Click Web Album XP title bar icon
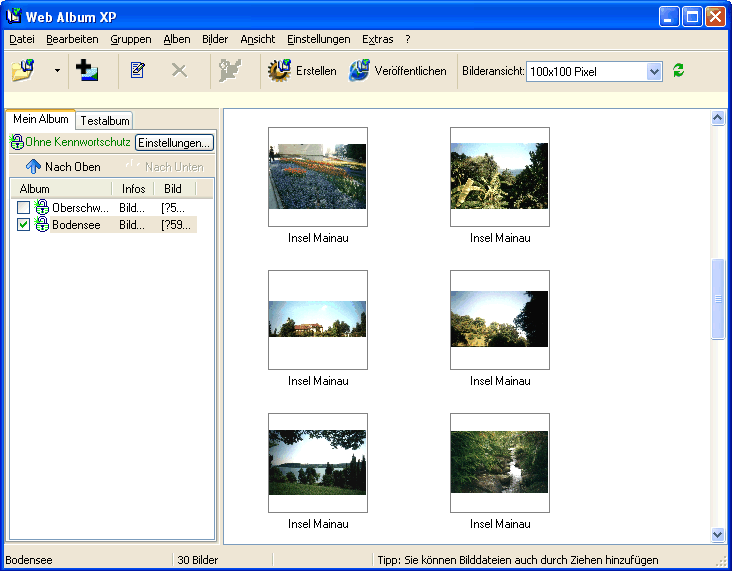This screenshot has width=732, height=571. click(14, 16)
